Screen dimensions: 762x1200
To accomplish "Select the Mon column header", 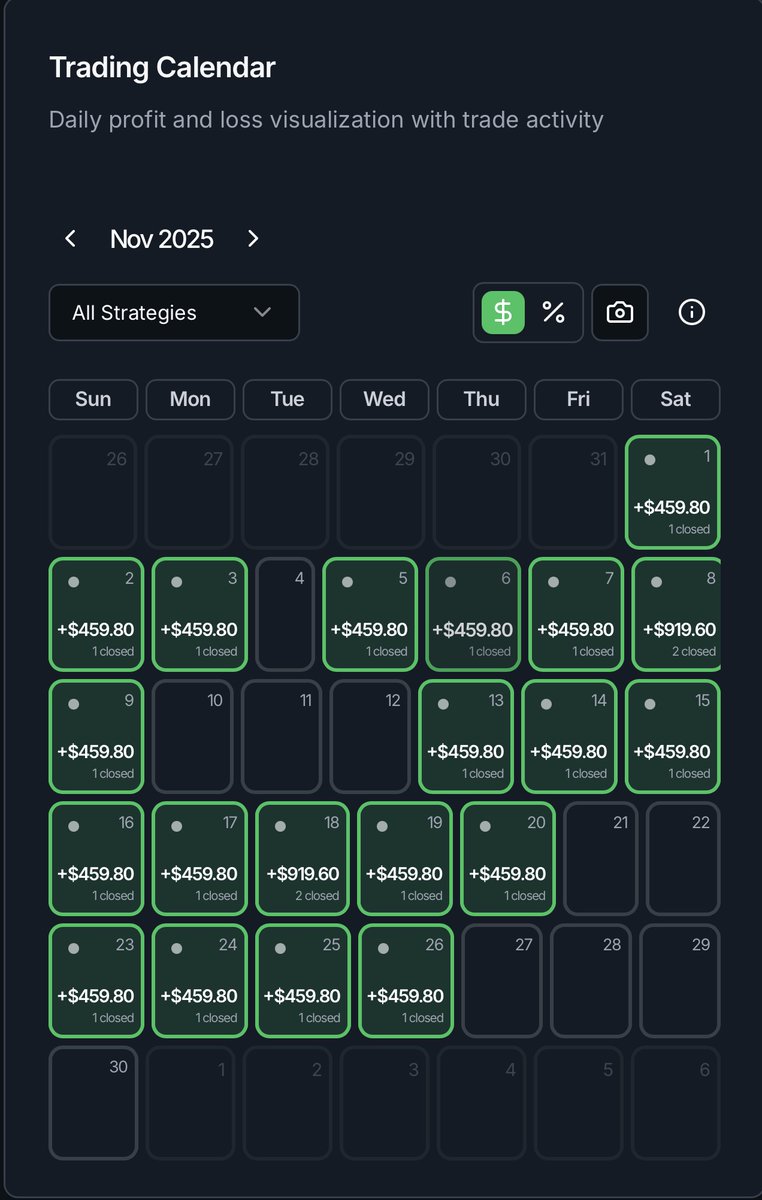I will (x=190, y=399).
